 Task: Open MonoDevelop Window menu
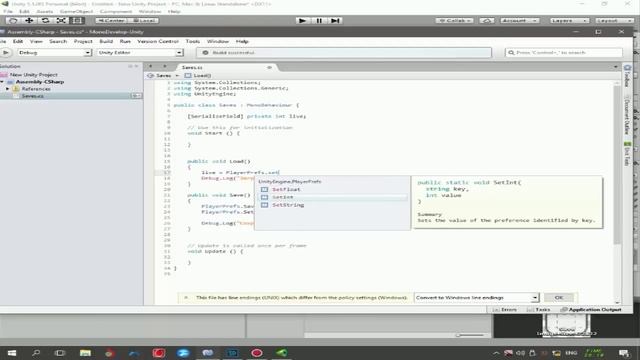(x=218, y=41)
